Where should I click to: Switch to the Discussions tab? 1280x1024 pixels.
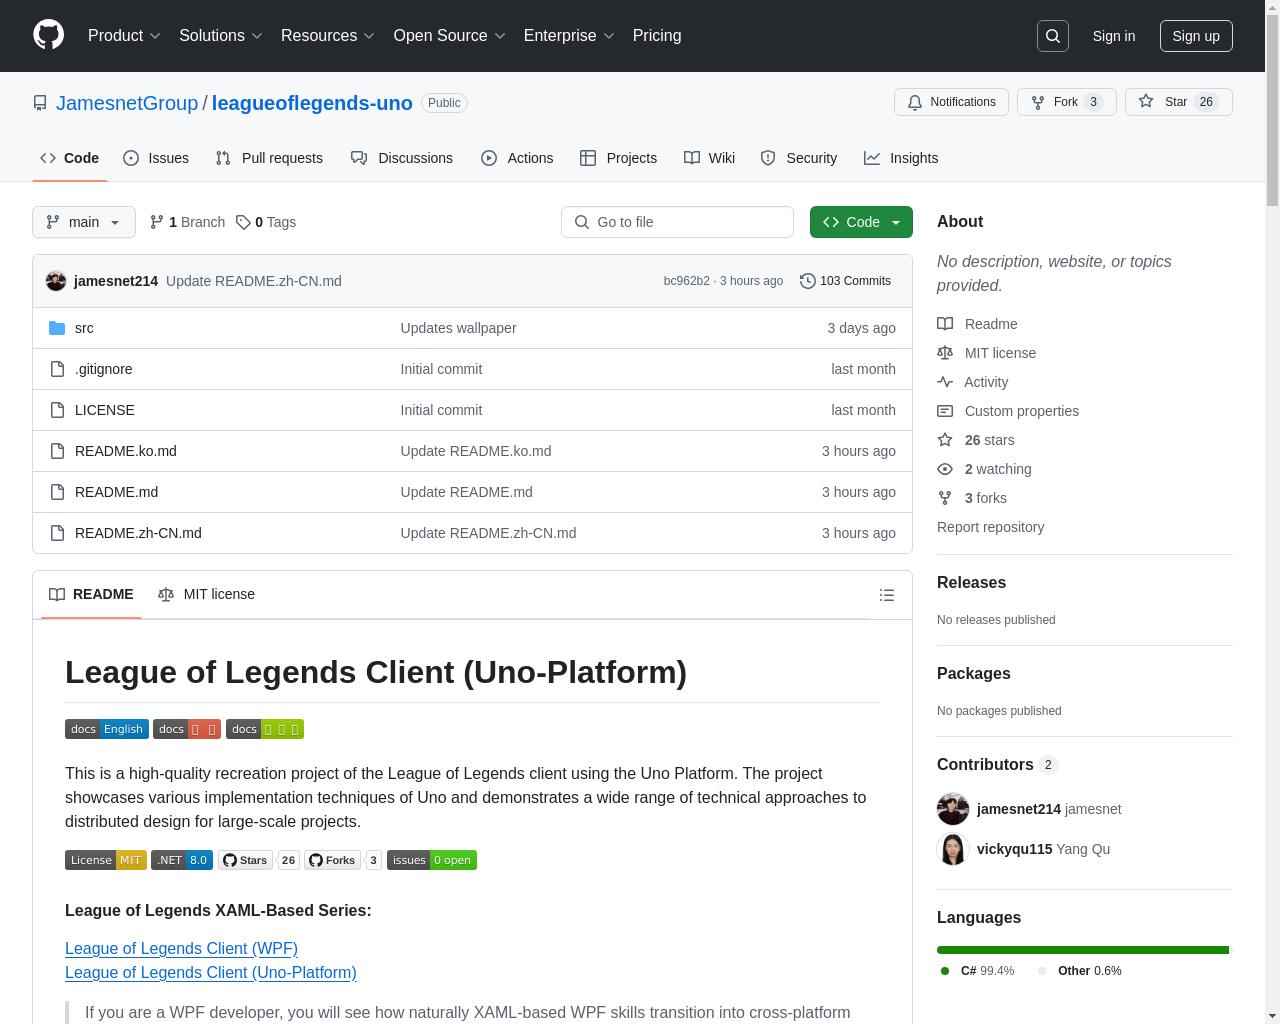pyautogui.click(x=402, y=158)
